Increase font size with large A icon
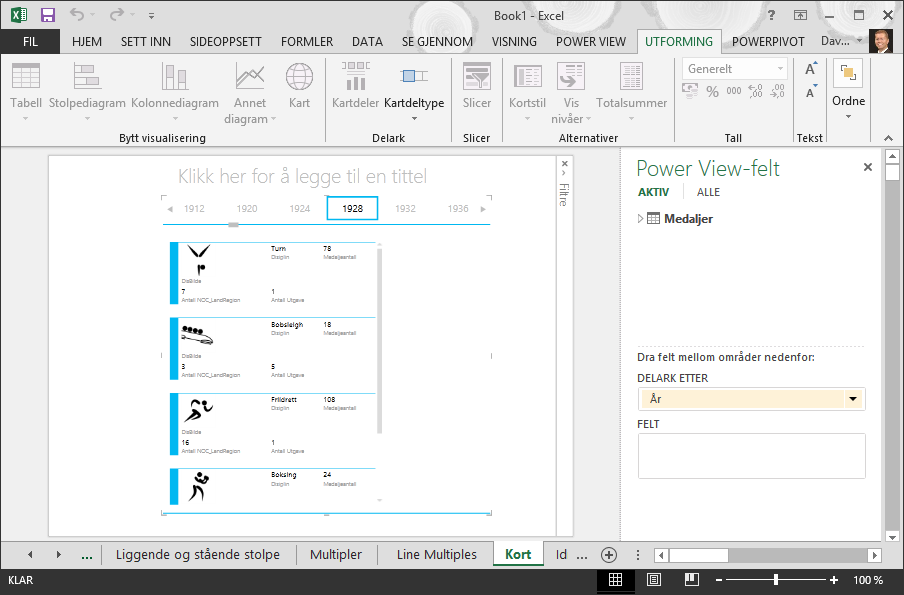This screenshot has width=904, height=595. [x=811, y=68]
